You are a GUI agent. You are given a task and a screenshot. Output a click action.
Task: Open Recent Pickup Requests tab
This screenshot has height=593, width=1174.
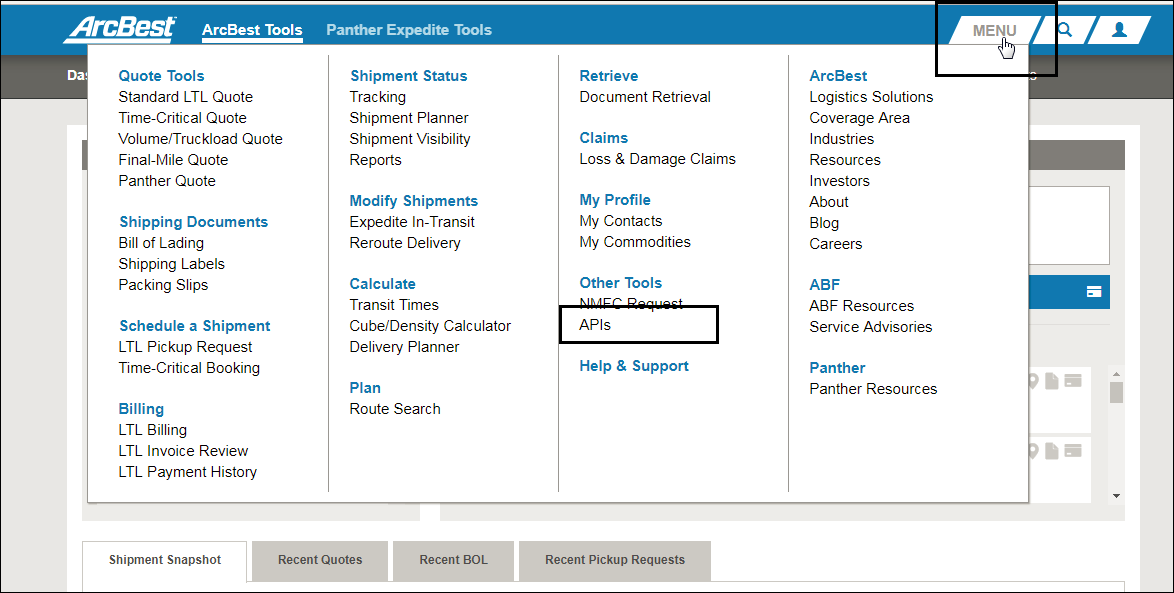point(614,560)
